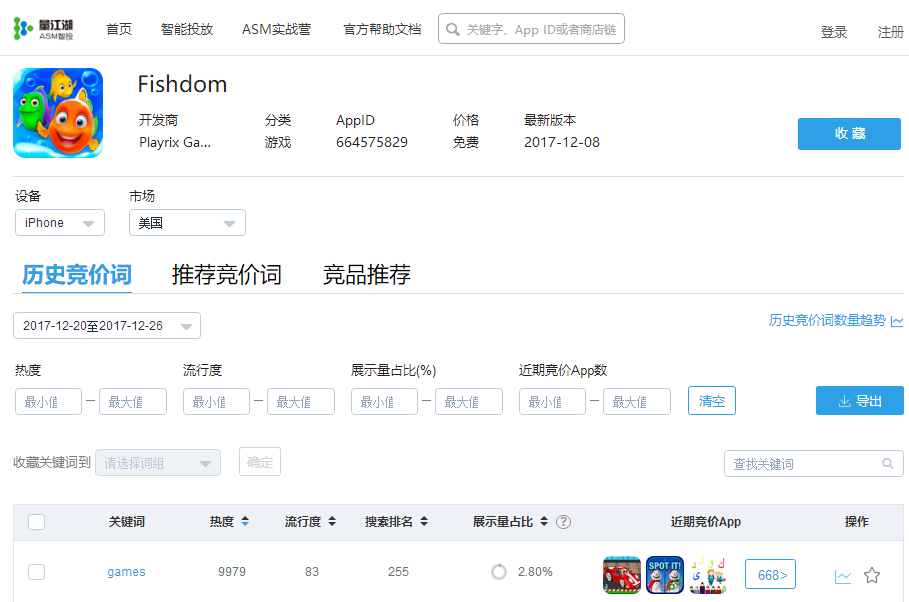This screenshot has width=909, height=602.
Task: Expand the 市场 美国 dropdown
Action: [x=187, y=223]
